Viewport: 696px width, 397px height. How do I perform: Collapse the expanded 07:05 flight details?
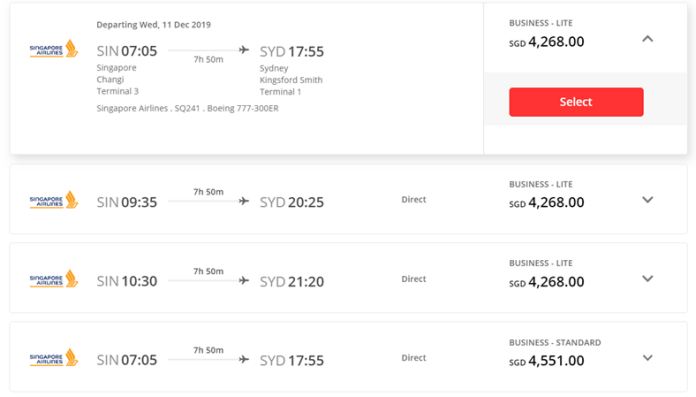click(x=647, y=39)
